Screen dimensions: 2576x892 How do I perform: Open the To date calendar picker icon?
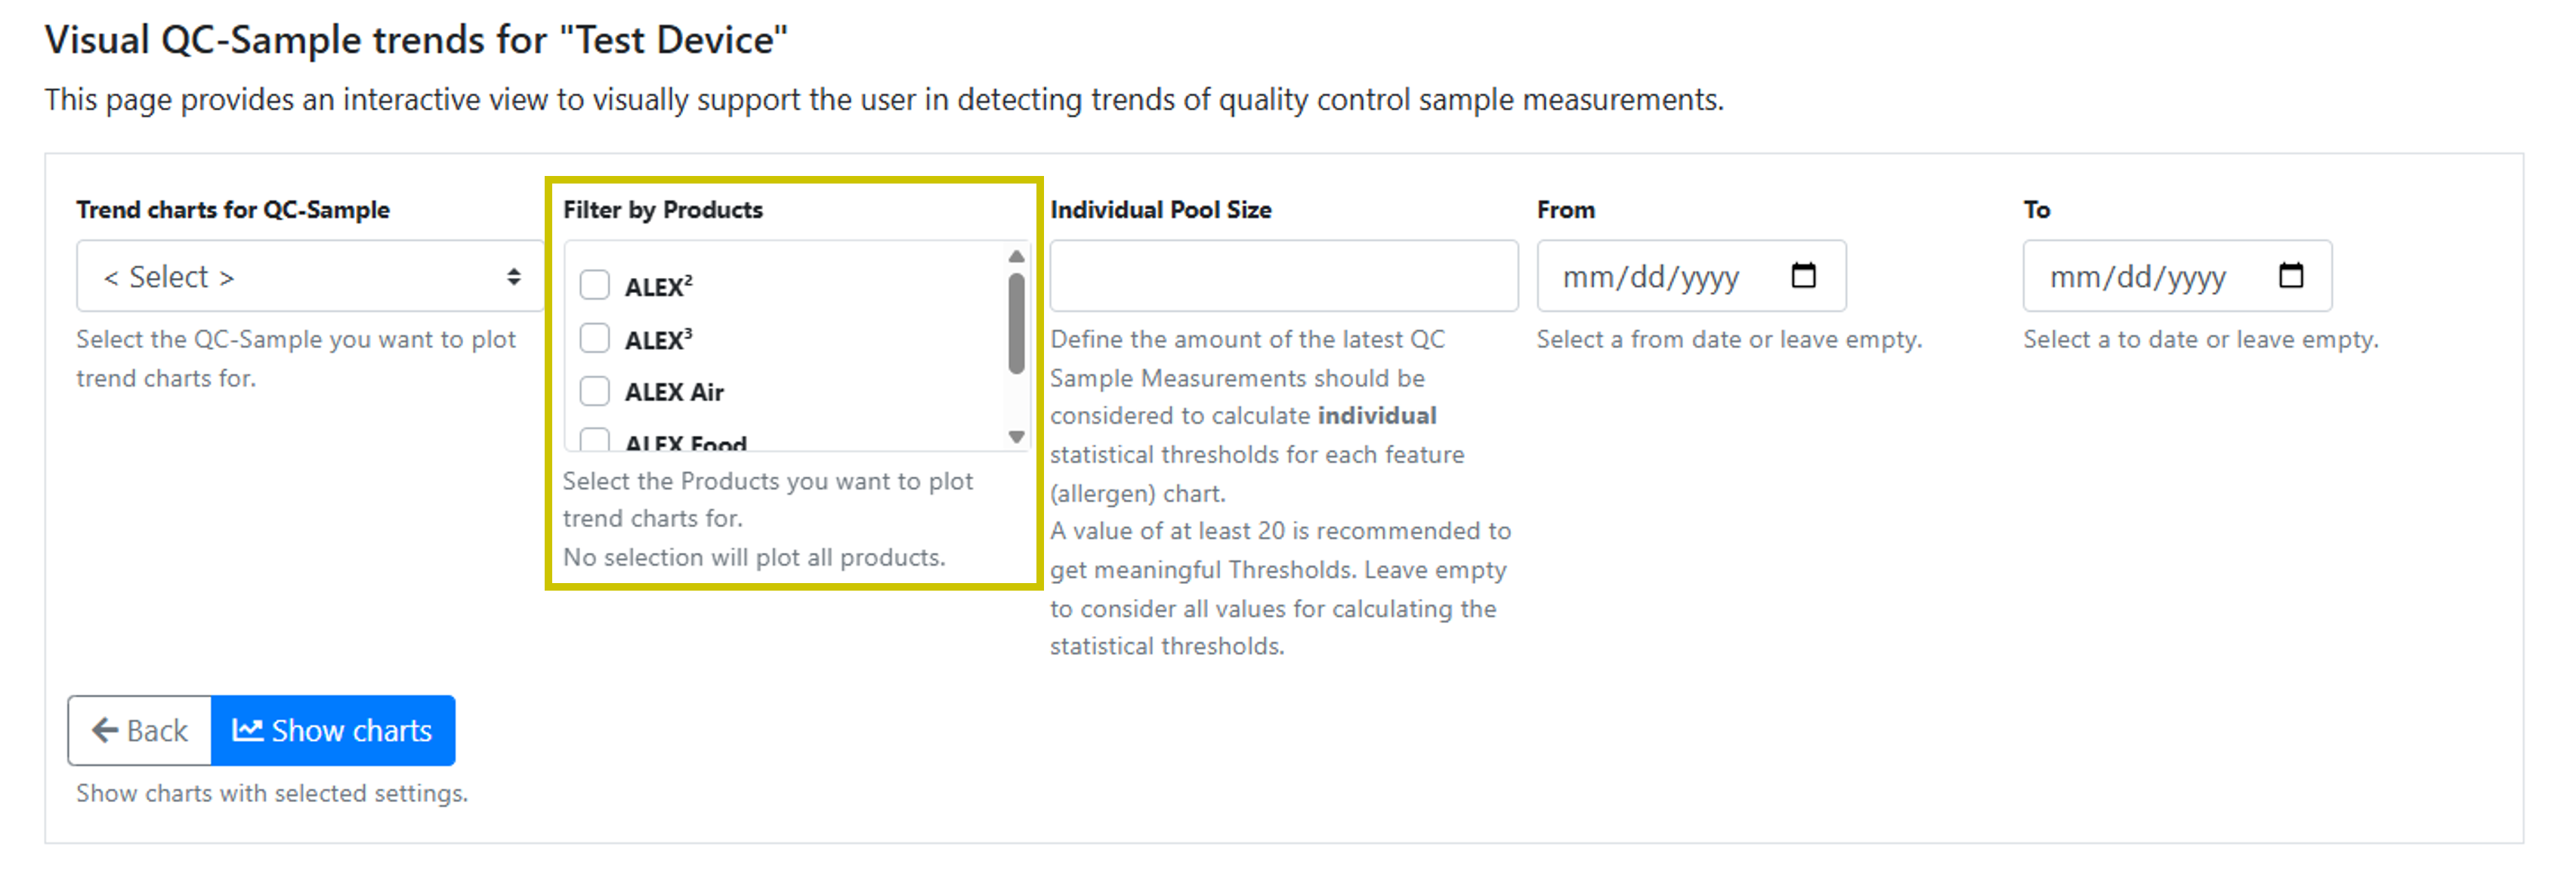click(2290, 275)
